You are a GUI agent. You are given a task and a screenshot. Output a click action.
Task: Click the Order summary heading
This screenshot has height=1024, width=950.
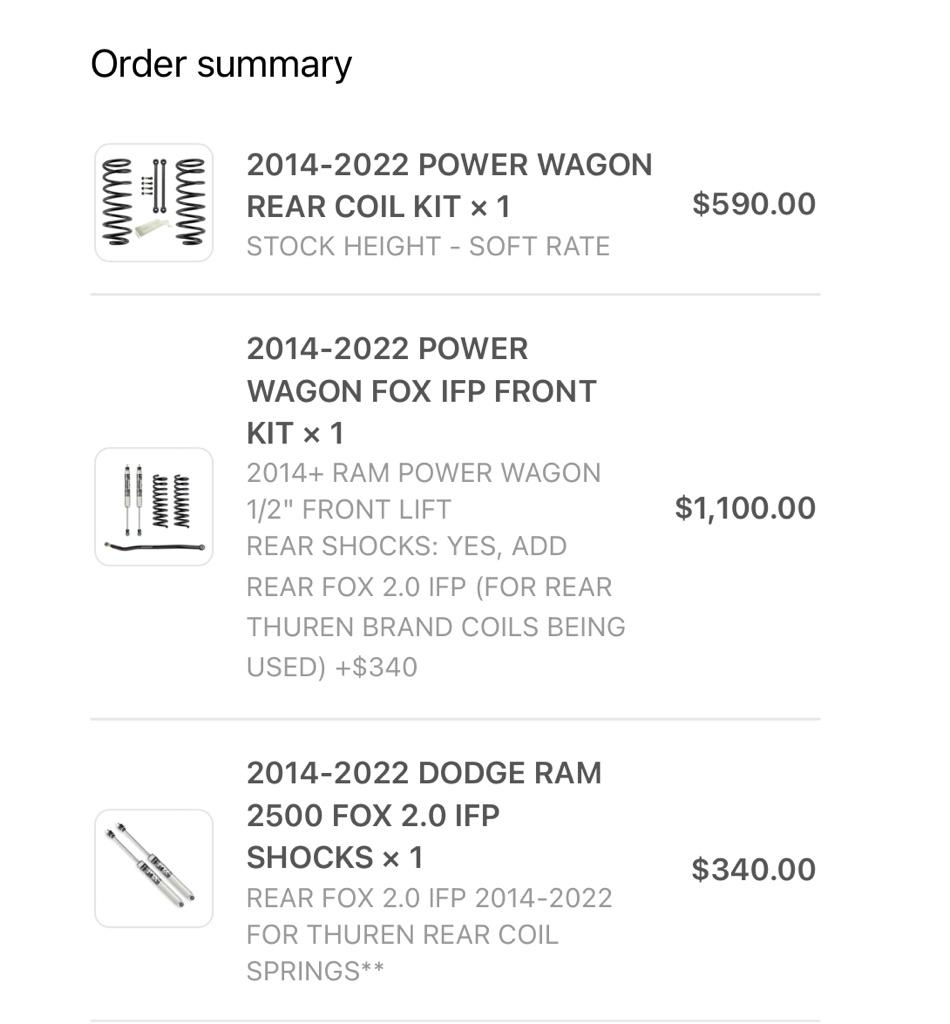(221, 64)
